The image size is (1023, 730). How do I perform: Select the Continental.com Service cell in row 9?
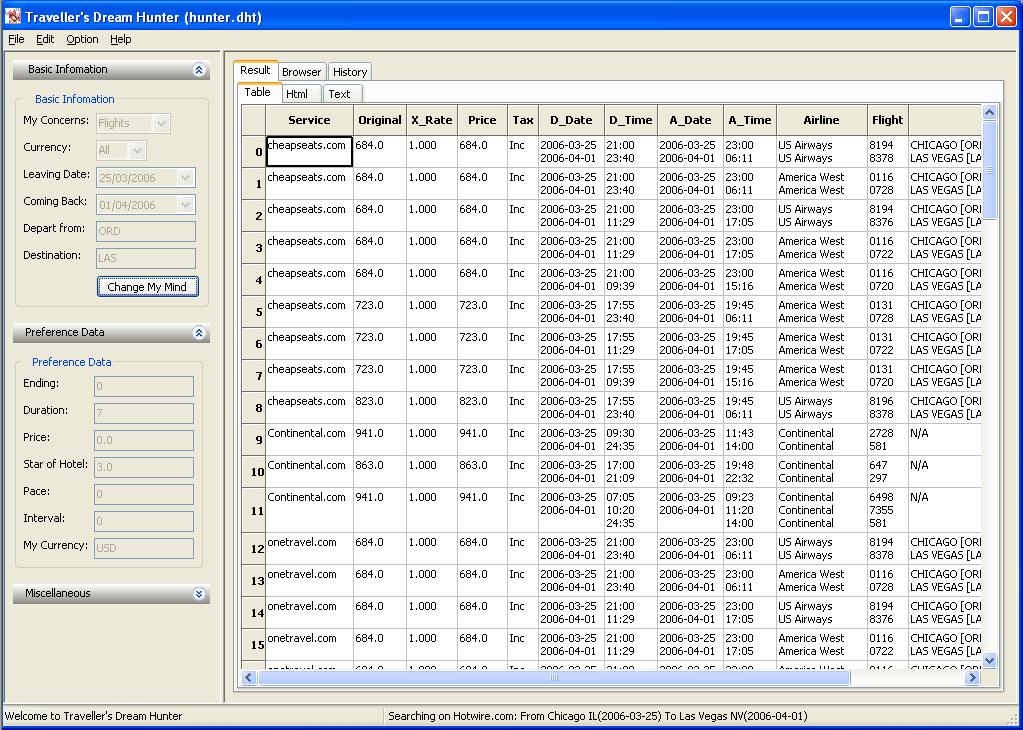pos(310,440)
